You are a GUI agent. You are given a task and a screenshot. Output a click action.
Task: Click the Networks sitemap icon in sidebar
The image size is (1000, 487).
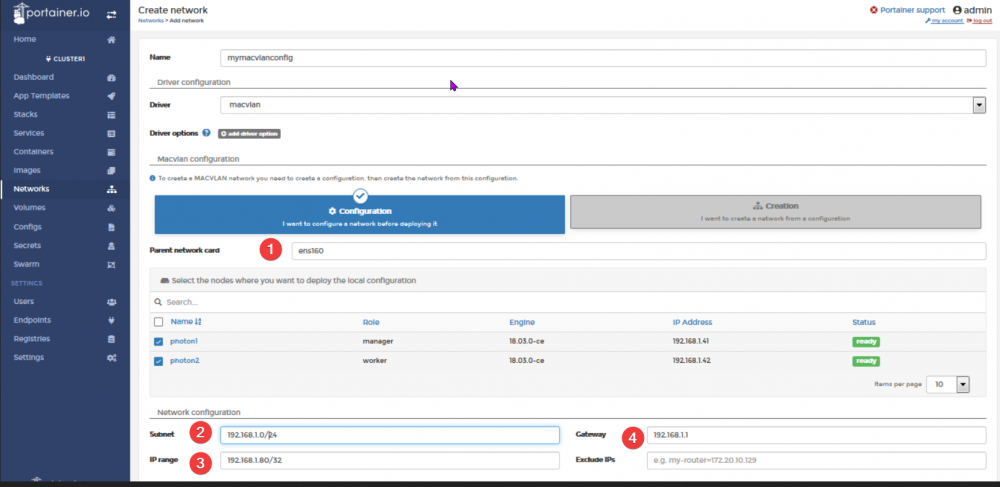(111, 189)
